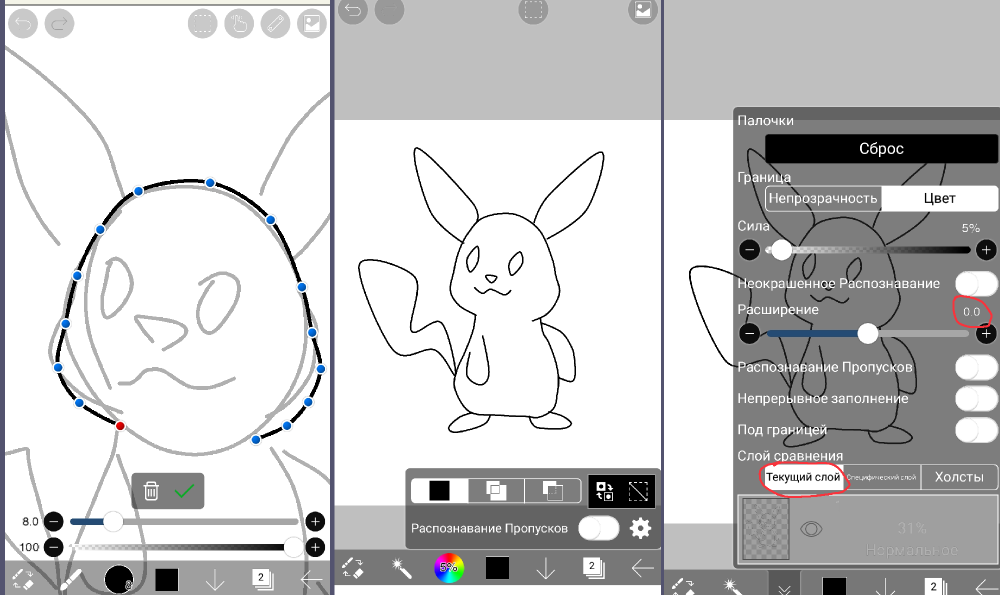Tap the swap-shapes icon in the black box

[x=605, y=491]
